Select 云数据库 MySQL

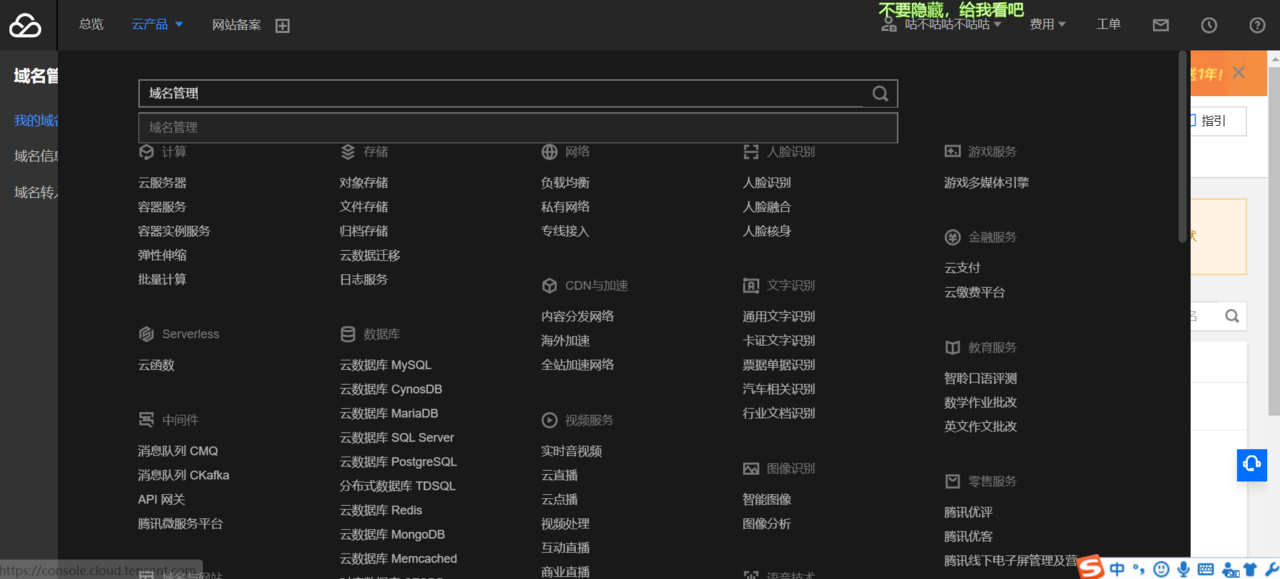(386, 365)
